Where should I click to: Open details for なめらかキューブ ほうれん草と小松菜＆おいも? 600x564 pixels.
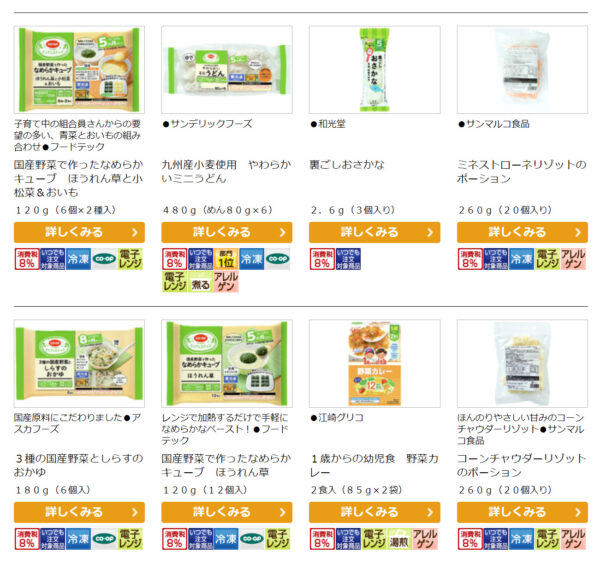[79, 232]
